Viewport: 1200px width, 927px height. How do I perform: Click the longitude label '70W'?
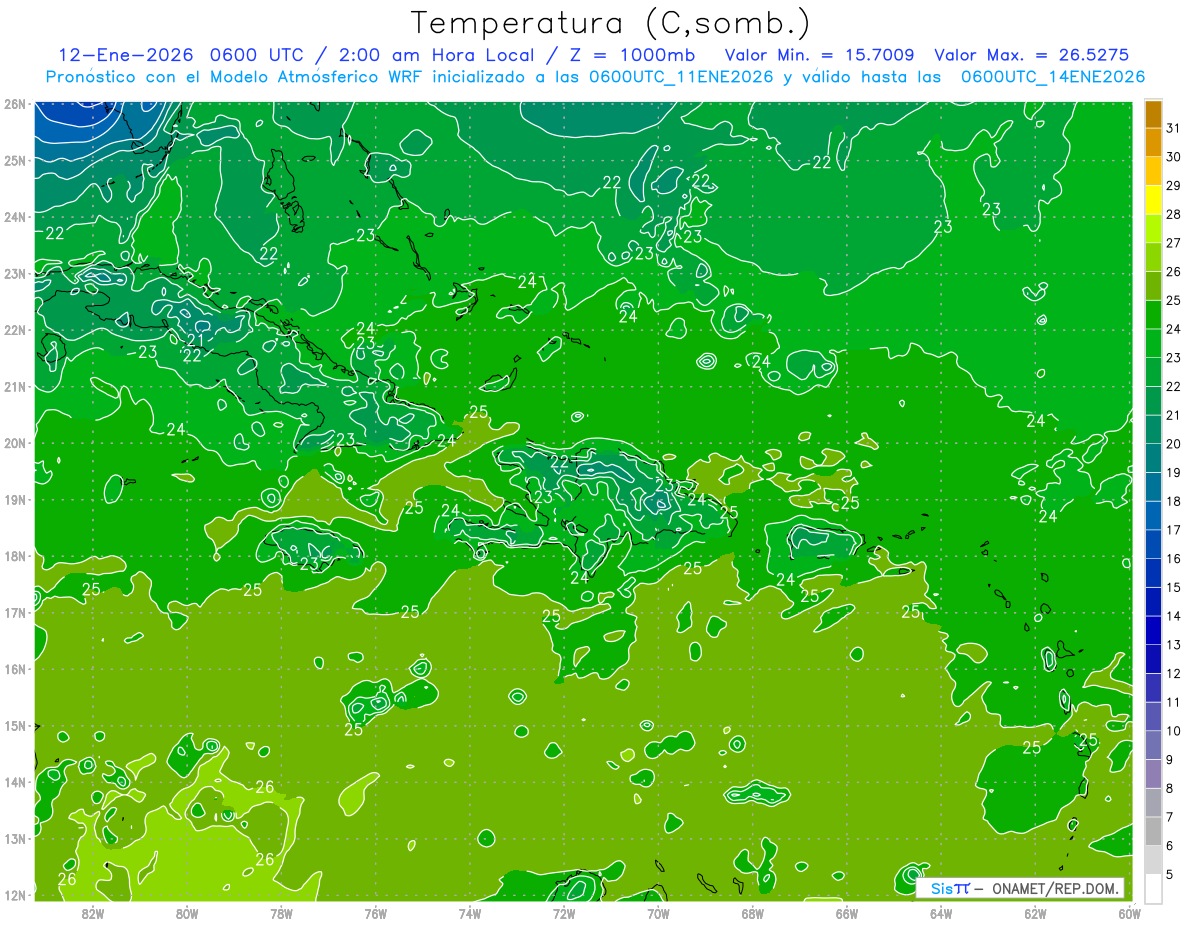click(x=658, y=913)
